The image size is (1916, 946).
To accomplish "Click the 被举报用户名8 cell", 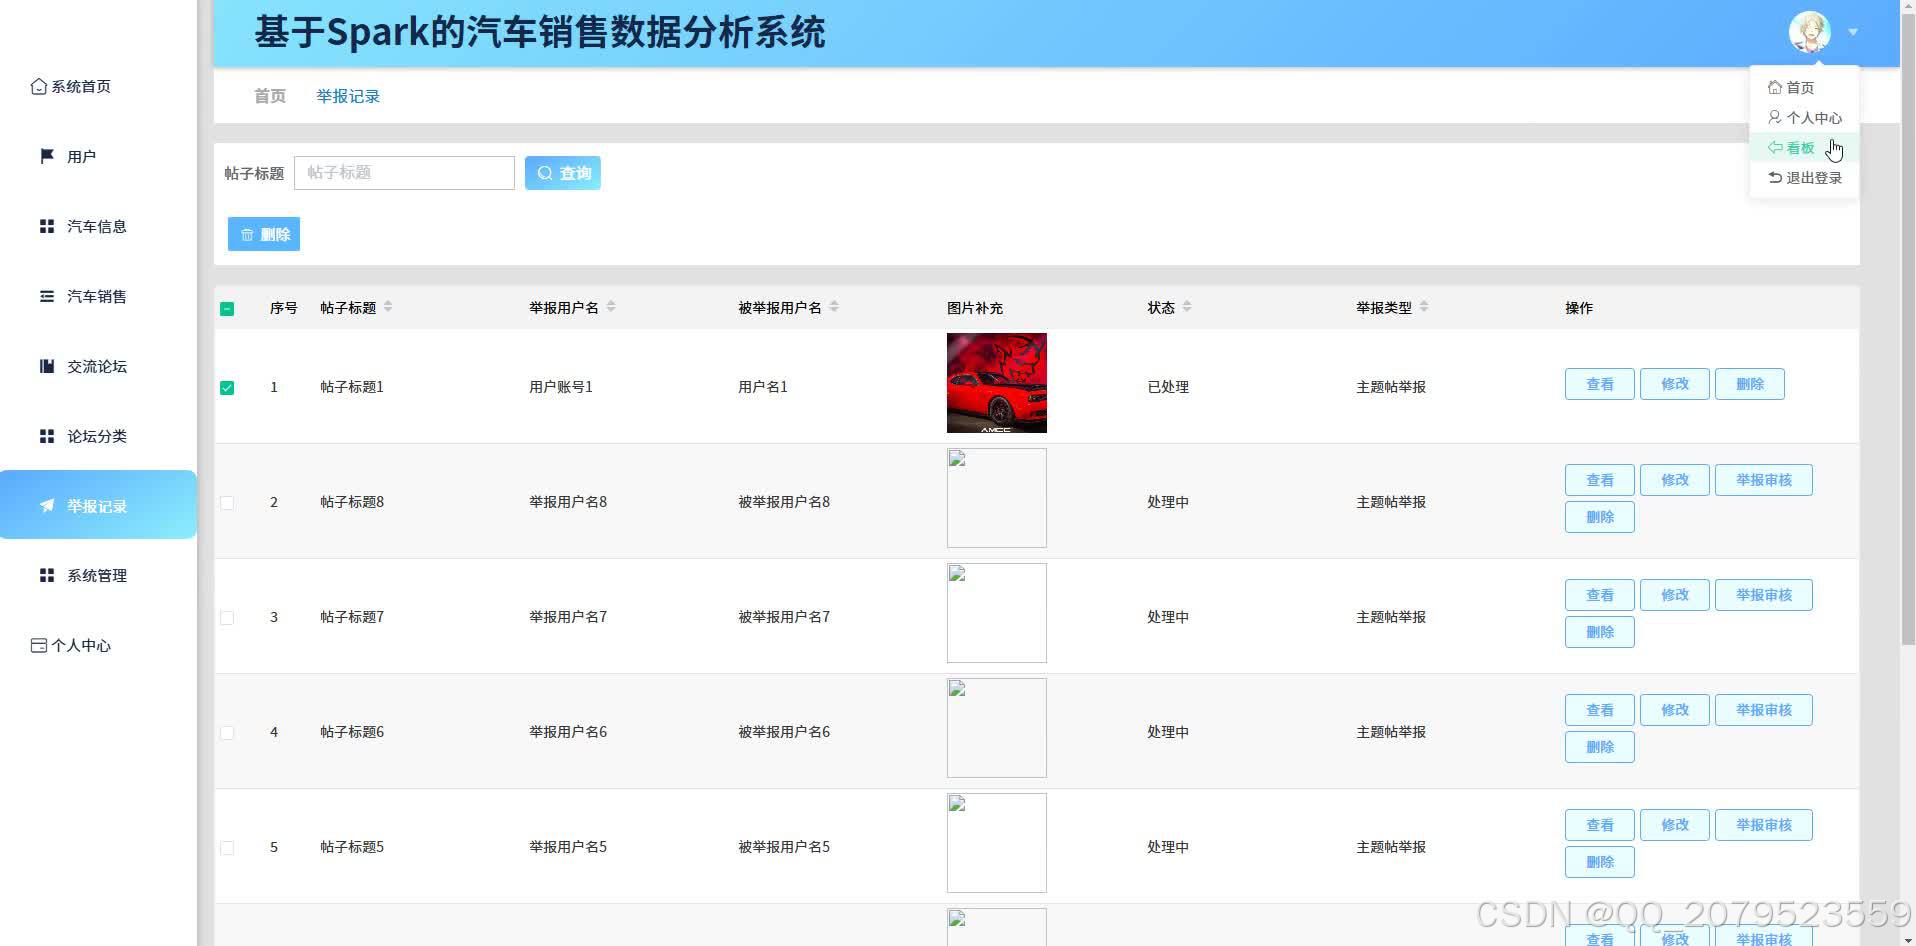I will pos(784,502).
